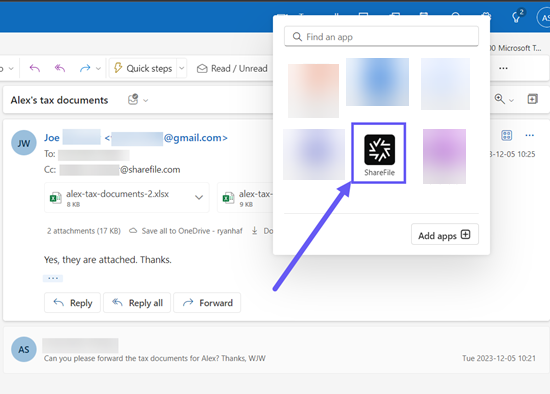
Task: Expand the Quick steps dropdown arrow
Action: tap(182, 68)
